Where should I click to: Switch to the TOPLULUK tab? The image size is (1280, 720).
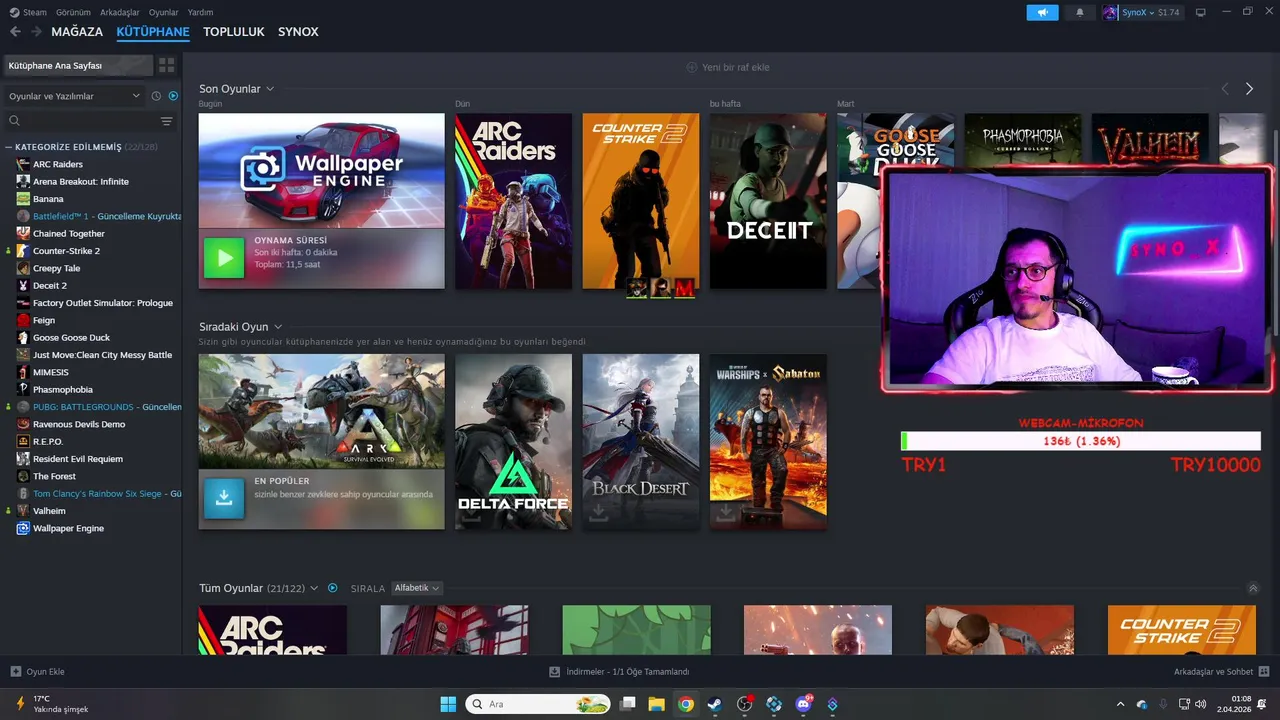[234, 31]
